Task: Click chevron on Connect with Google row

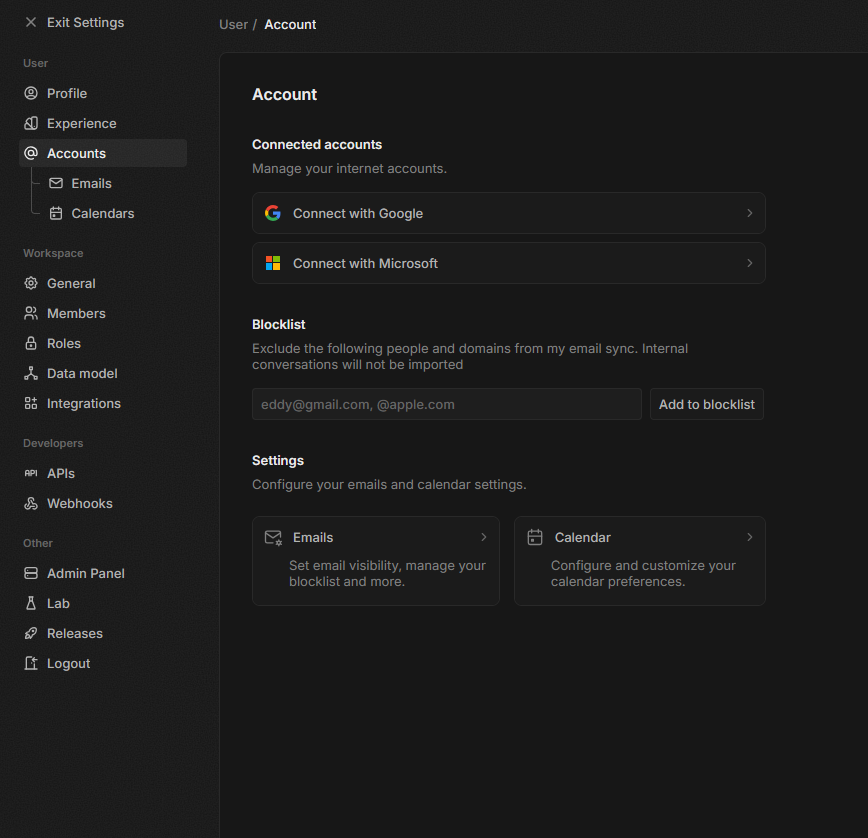Action: click(750, 213)
